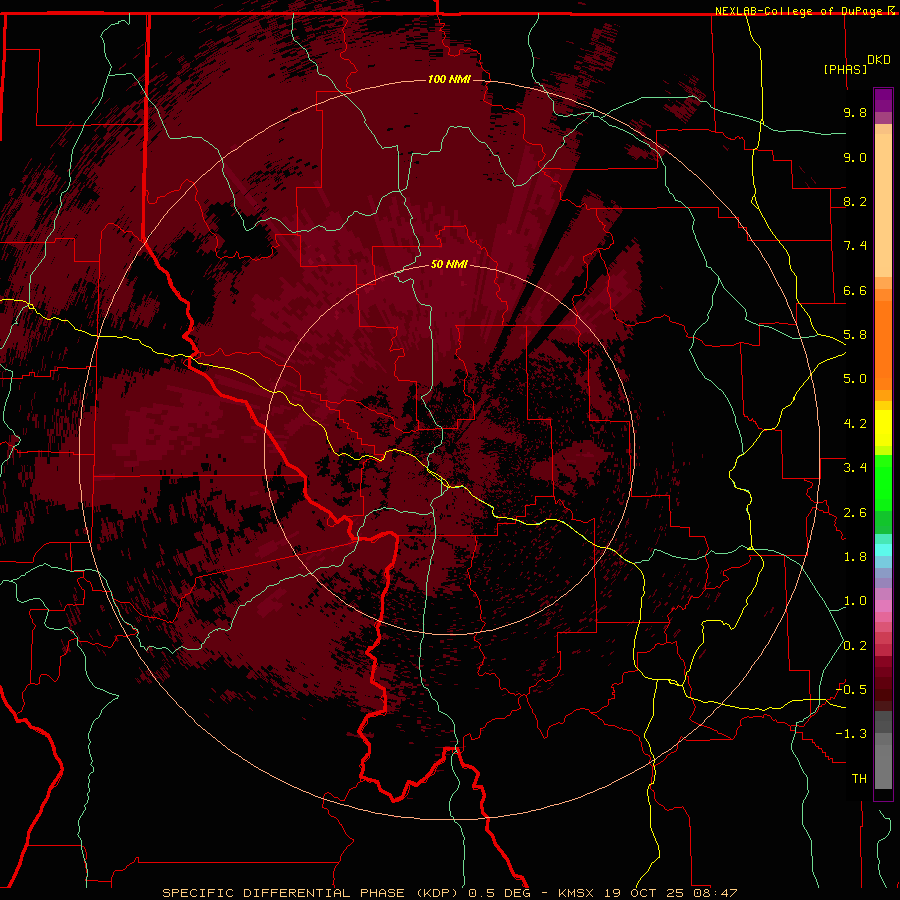The image size is (900, 900).
Task: Click the 4.2 legend value
Action: tap(855, 424)
